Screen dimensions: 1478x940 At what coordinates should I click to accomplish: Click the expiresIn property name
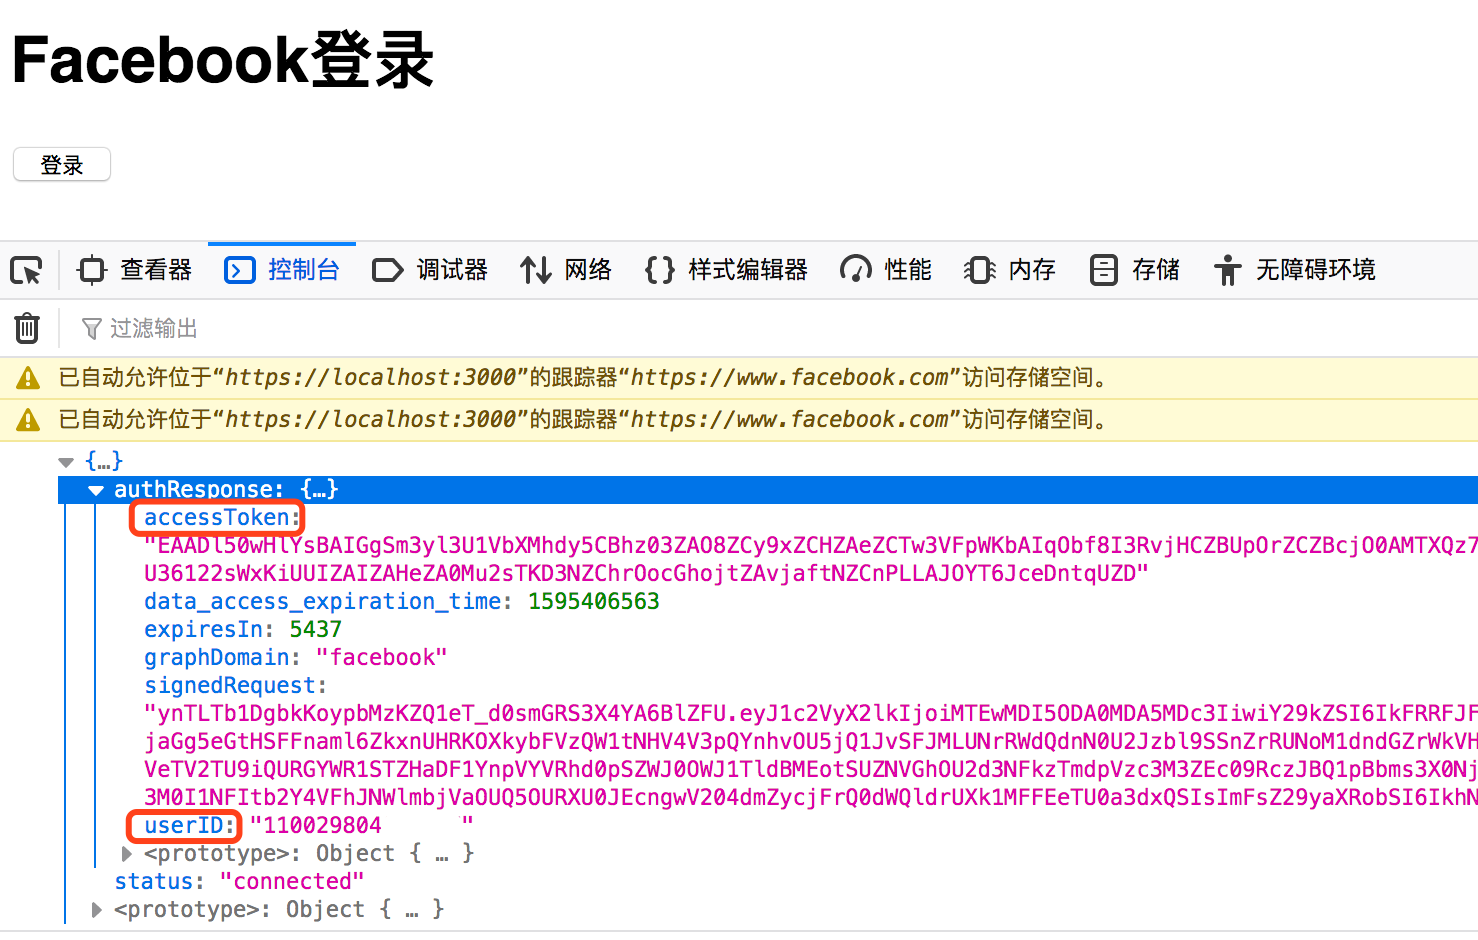[204, 630]
